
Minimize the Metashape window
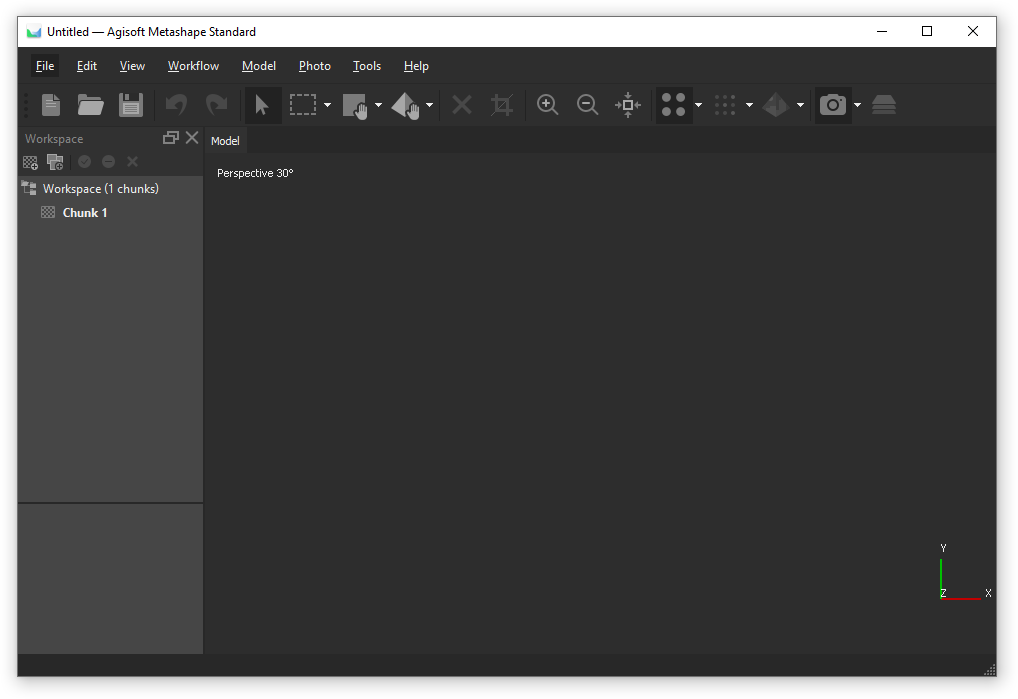point(882,31)
